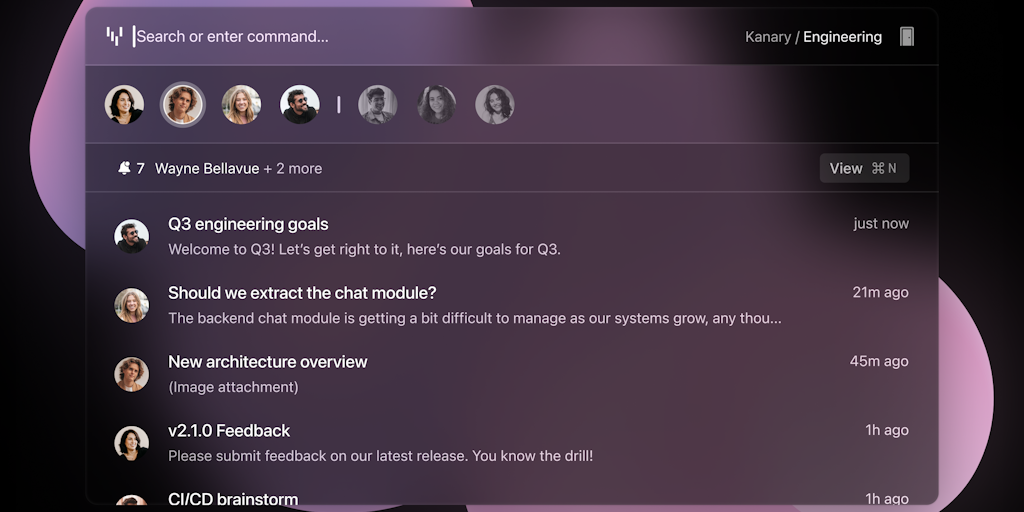Click the chat module thread author avatar

click(x=131, y=305)
